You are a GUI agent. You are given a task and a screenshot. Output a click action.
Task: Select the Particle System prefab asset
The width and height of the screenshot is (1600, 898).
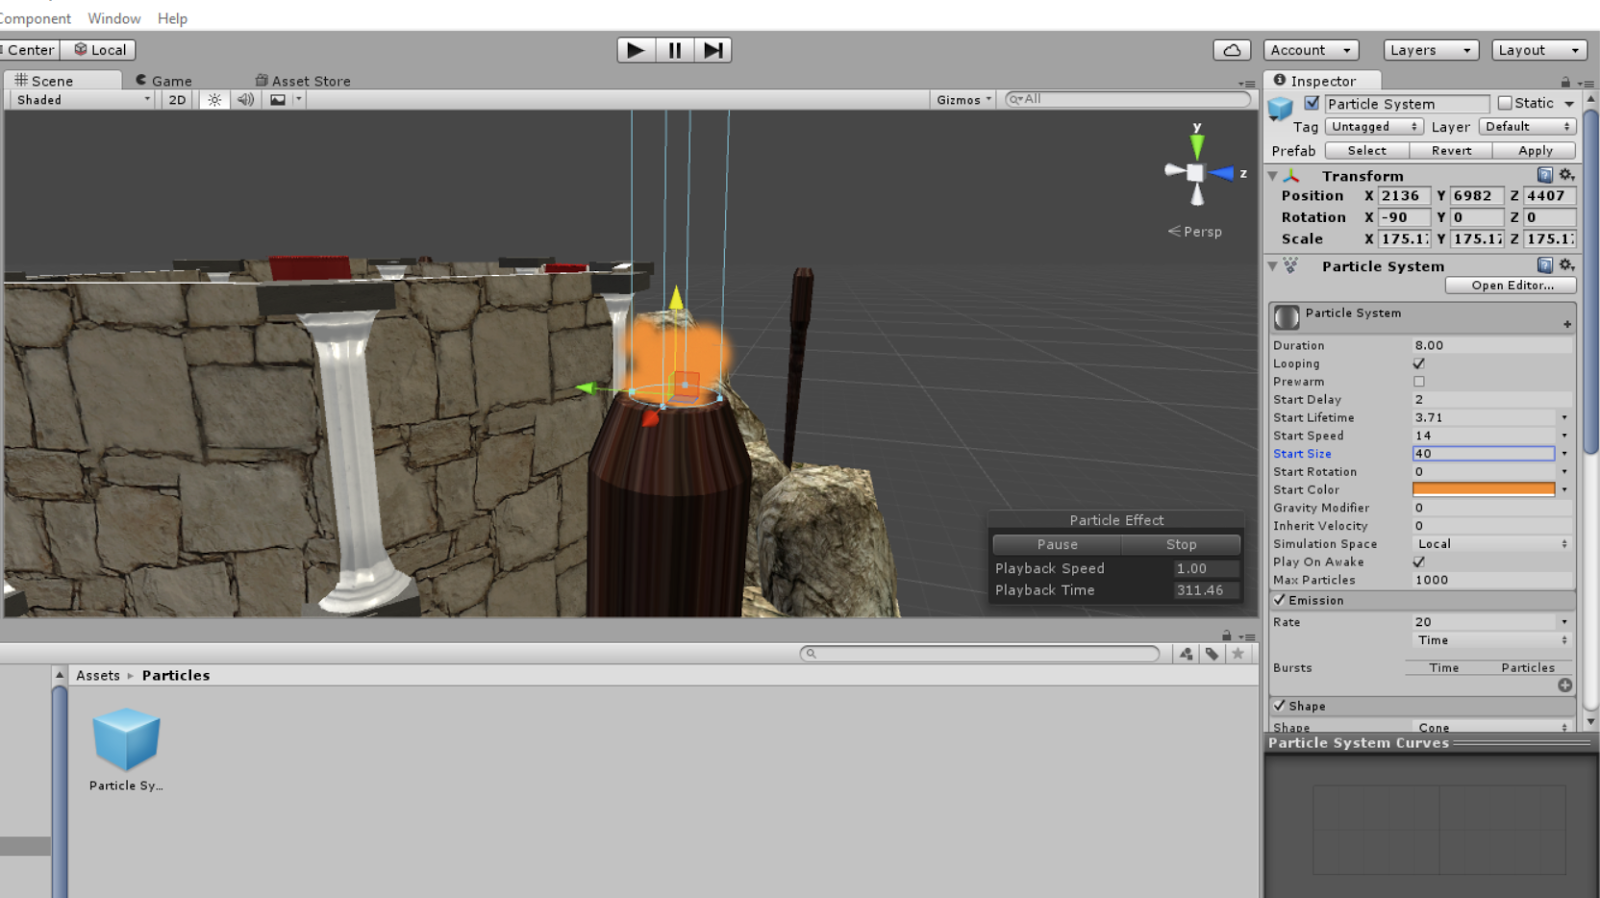(x=126, y=749)
